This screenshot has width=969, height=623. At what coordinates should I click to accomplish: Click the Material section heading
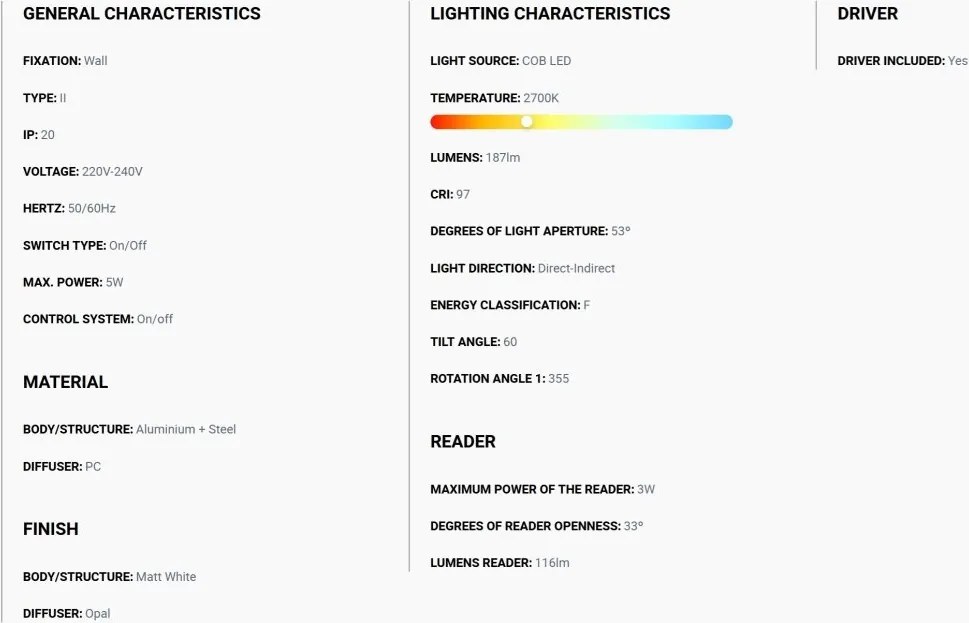pos(66,382)
